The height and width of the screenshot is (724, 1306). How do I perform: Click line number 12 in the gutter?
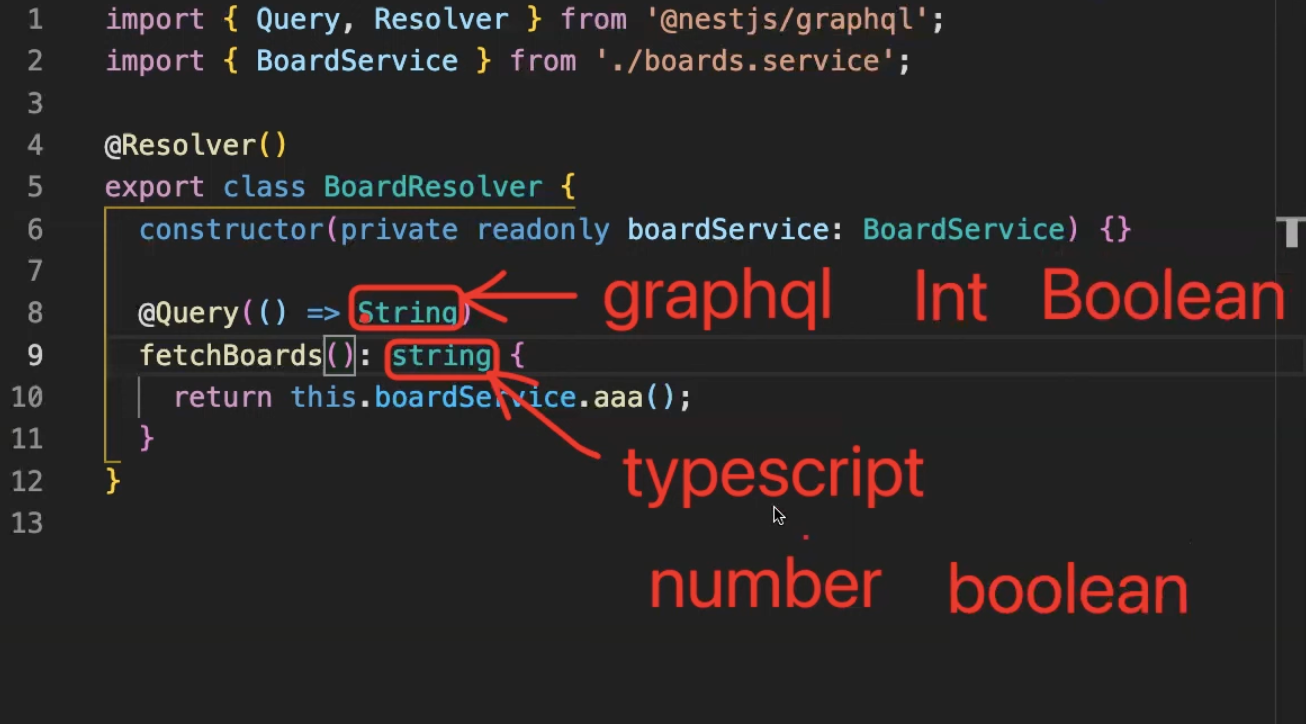[x=27, y=481]
